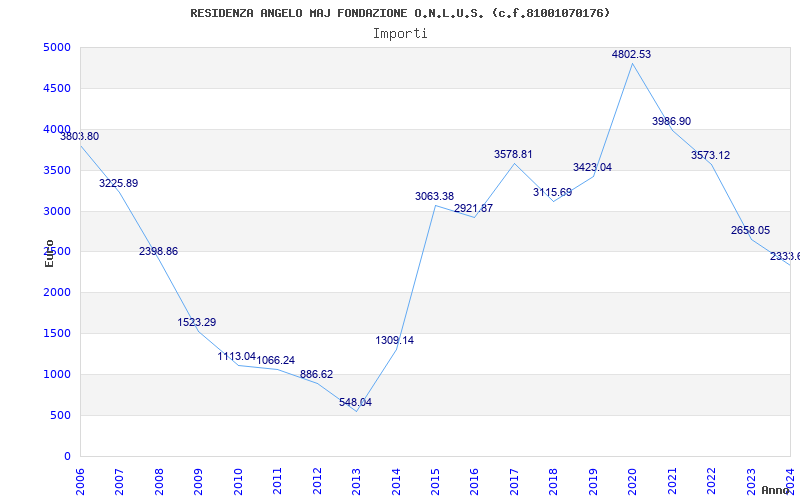Click the 2015 year axis label
The height and width of the screenshot is (500, 800).
coord(435,482)
